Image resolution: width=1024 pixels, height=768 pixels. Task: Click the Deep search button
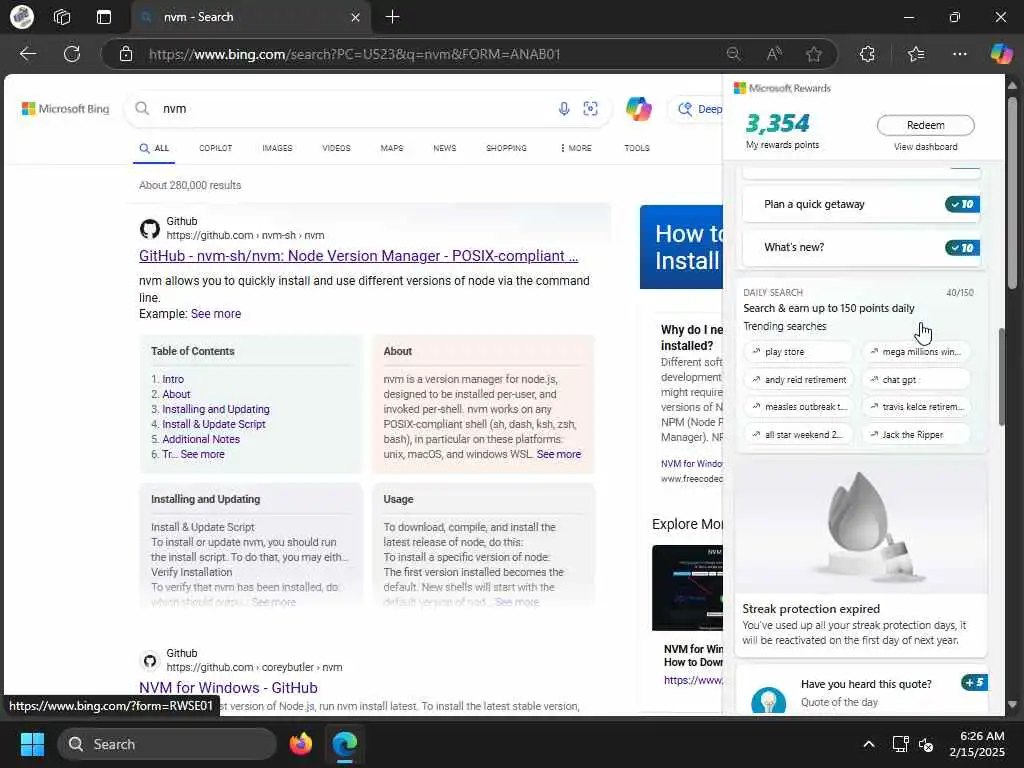(698, 109)
